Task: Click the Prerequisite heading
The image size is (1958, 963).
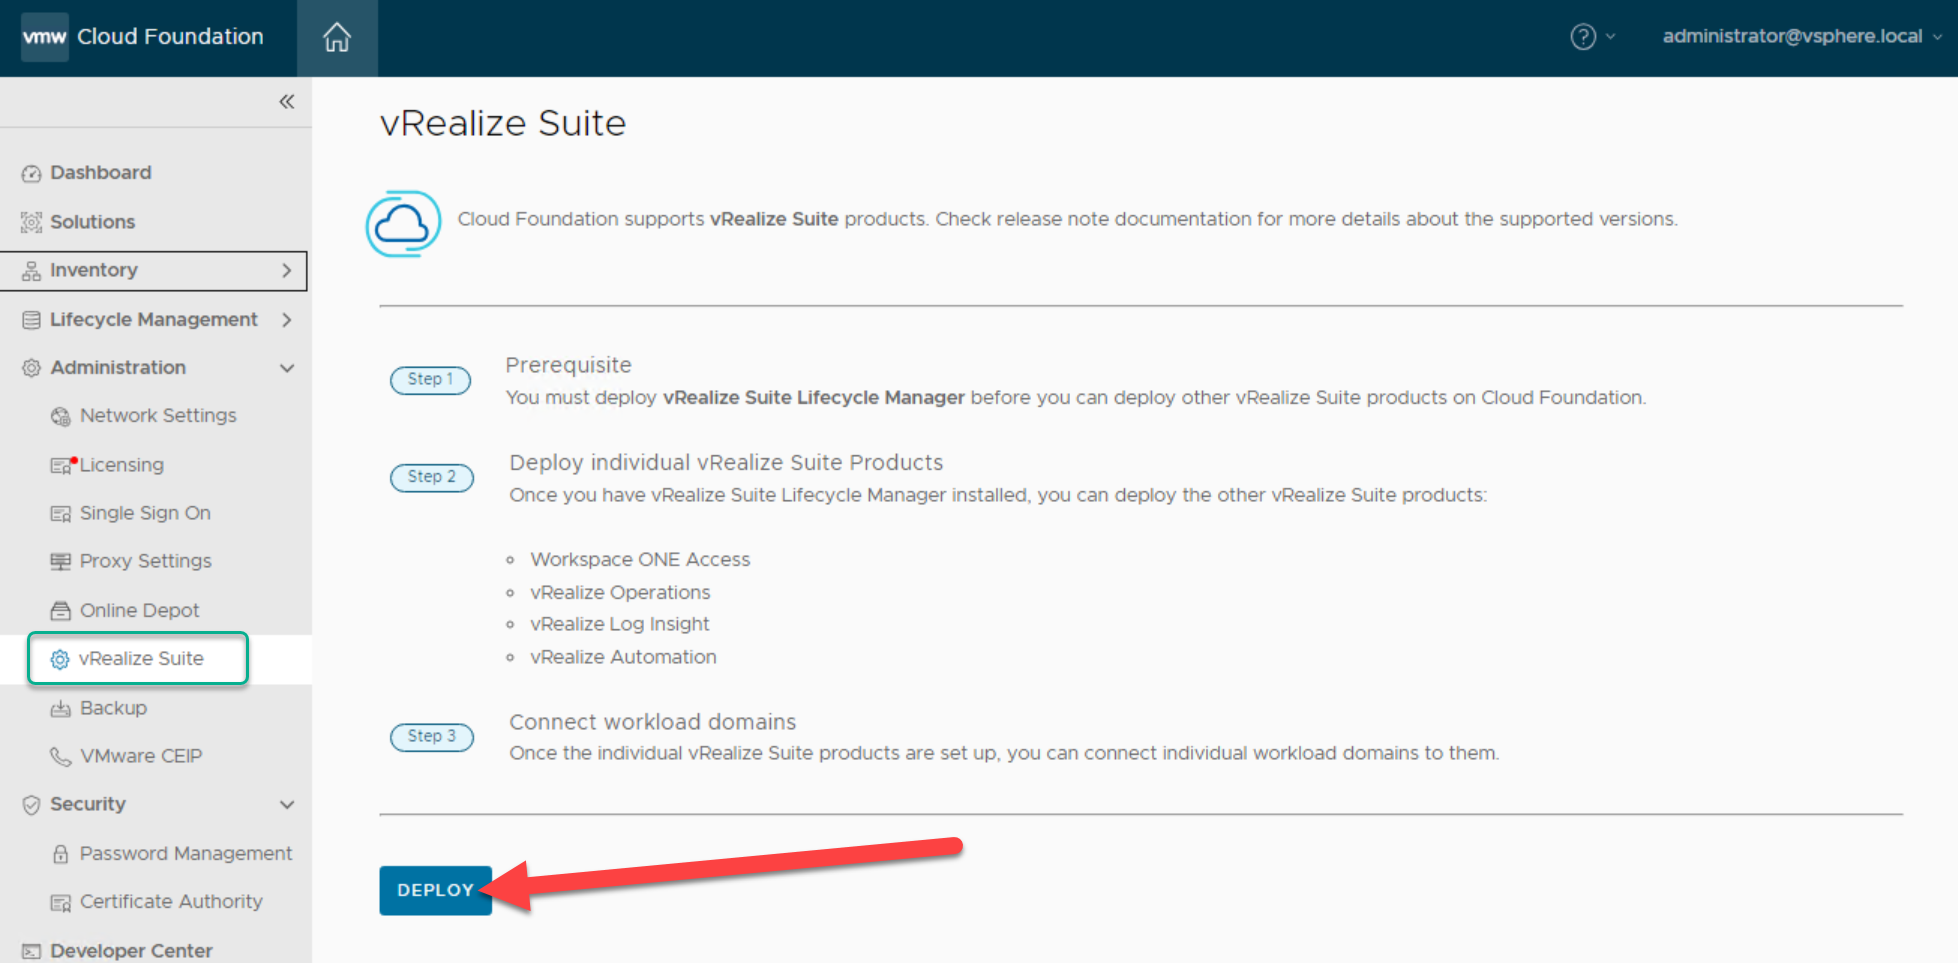Action: click(568, 365)
